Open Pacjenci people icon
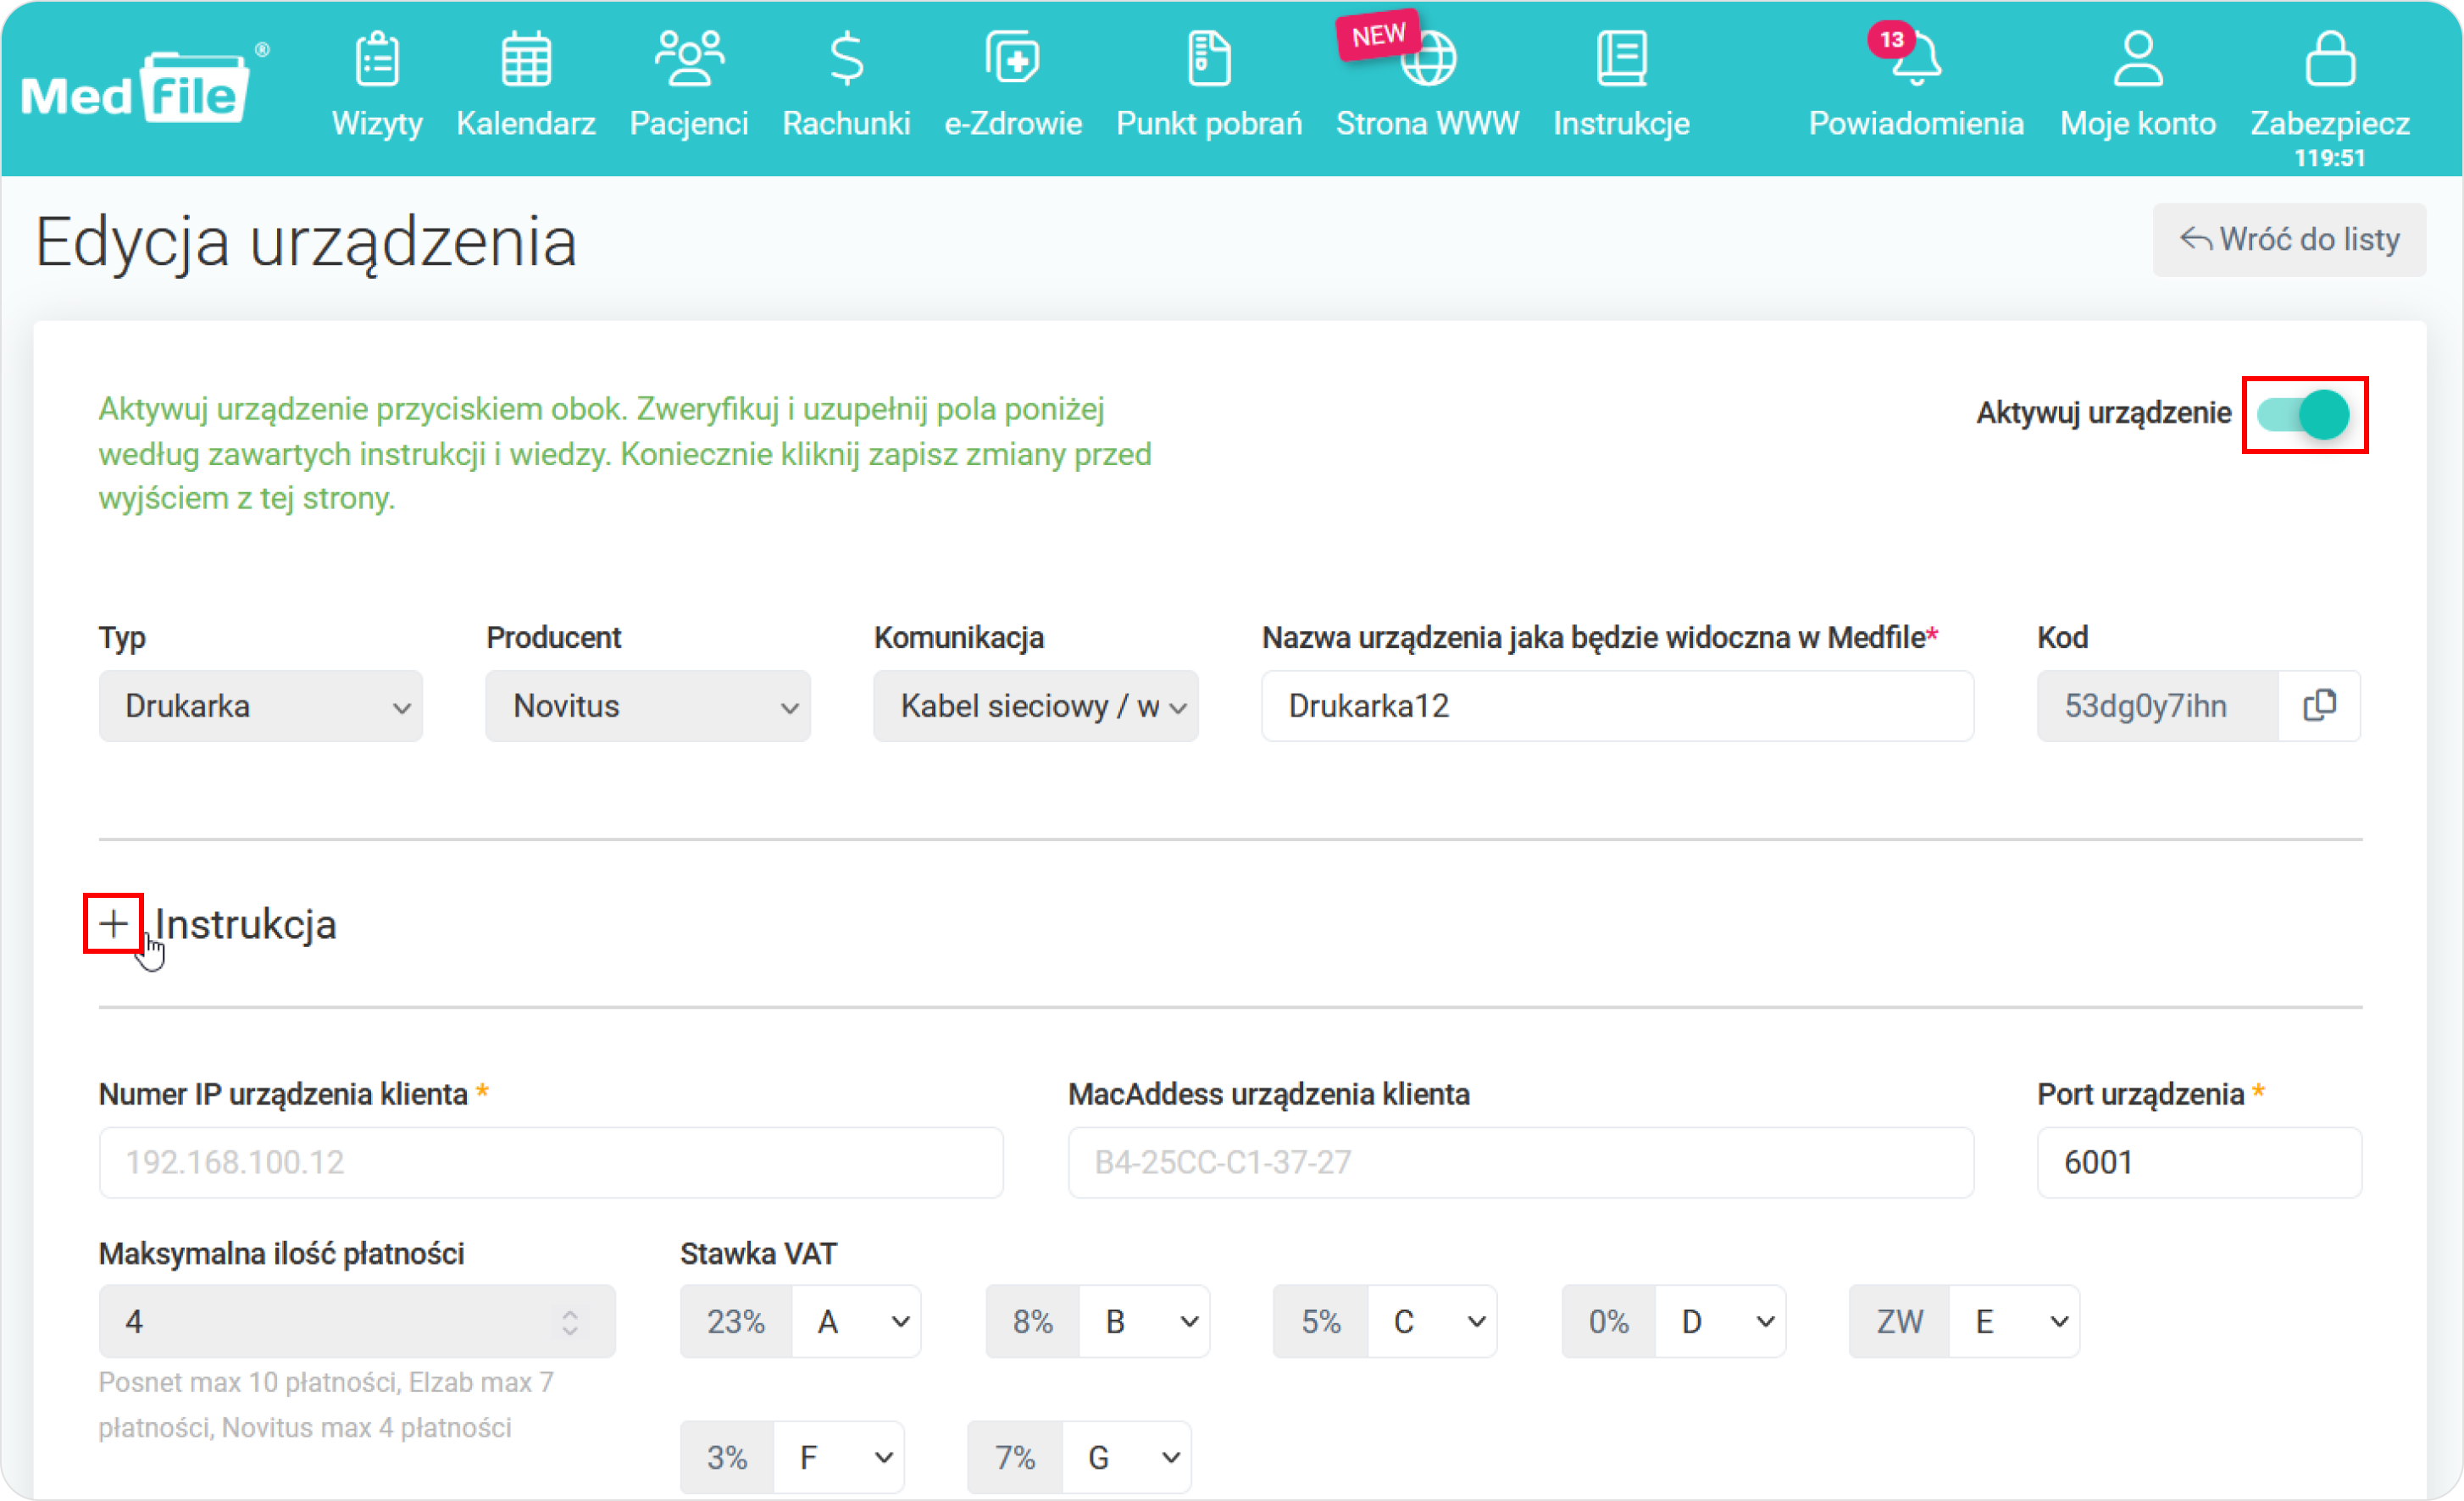The image size is (2464, 1501). (x=689, y=58)
